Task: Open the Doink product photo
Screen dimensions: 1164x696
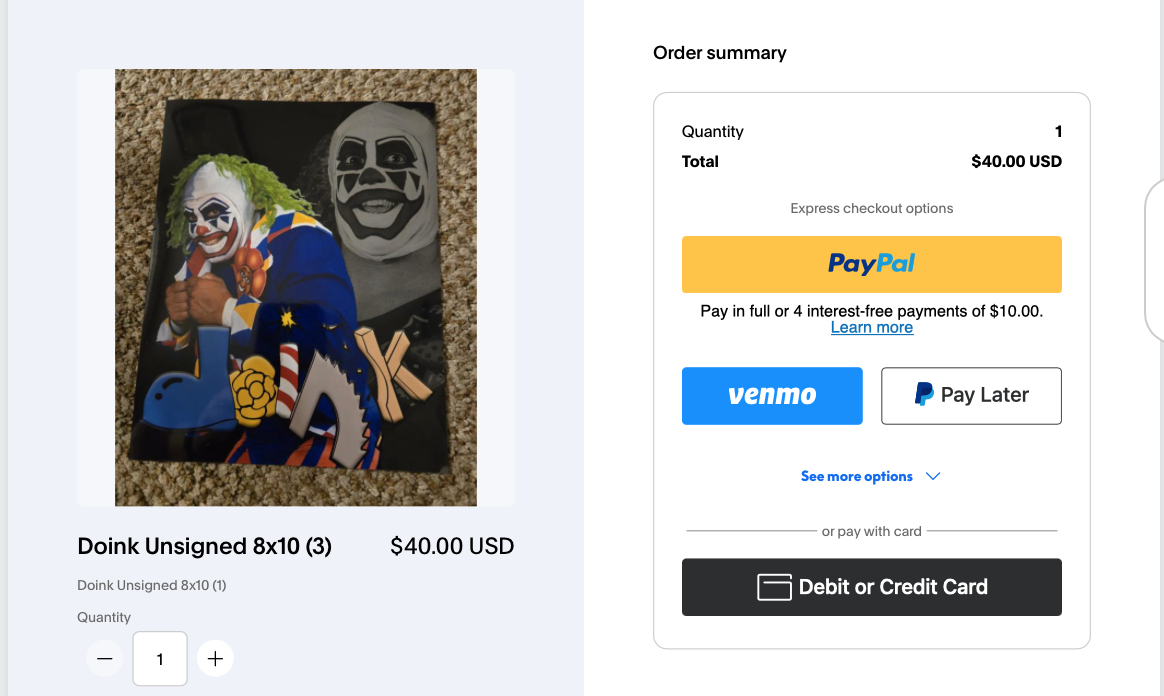Action: point(295,288)
